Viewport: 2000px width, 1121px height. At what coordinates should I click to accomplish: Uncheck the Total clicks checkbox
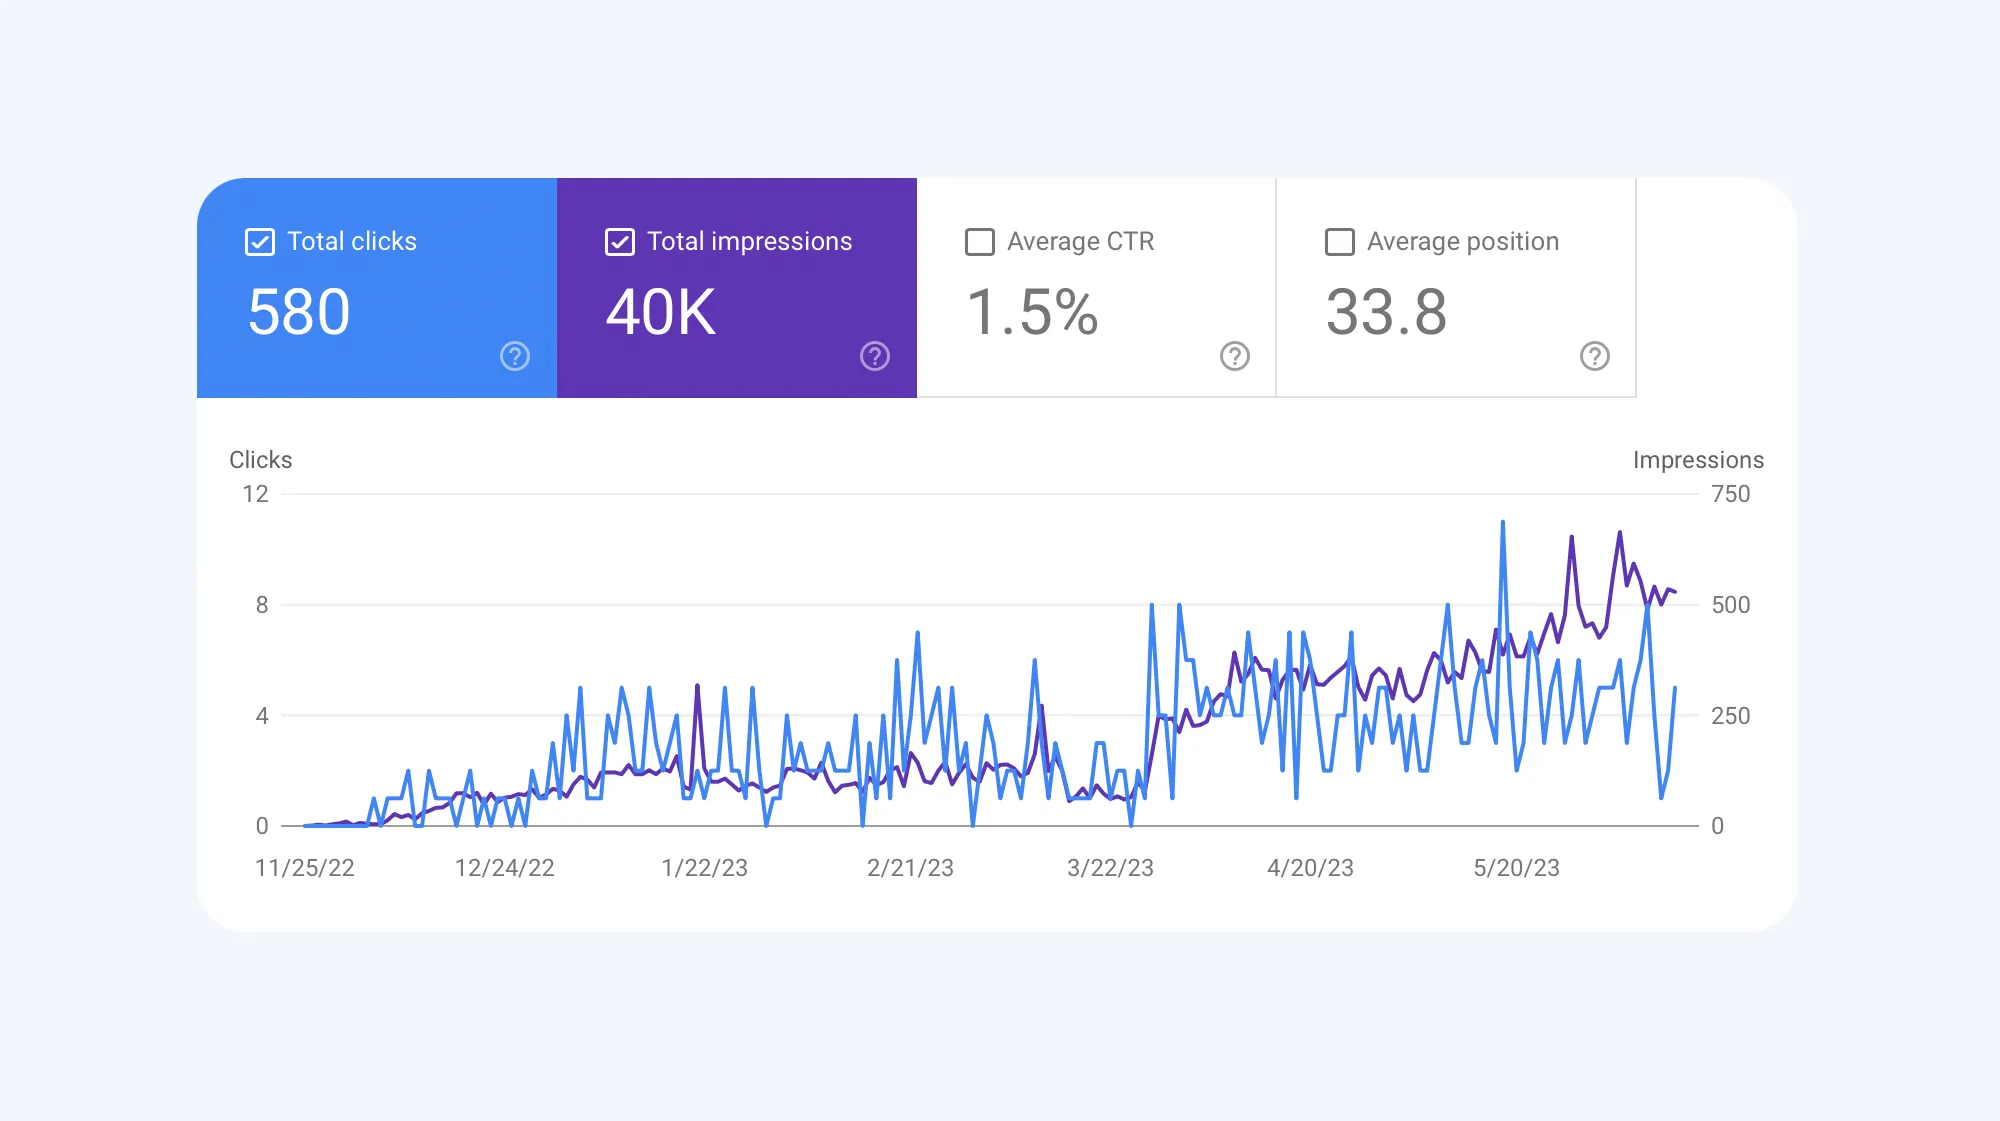259,241
